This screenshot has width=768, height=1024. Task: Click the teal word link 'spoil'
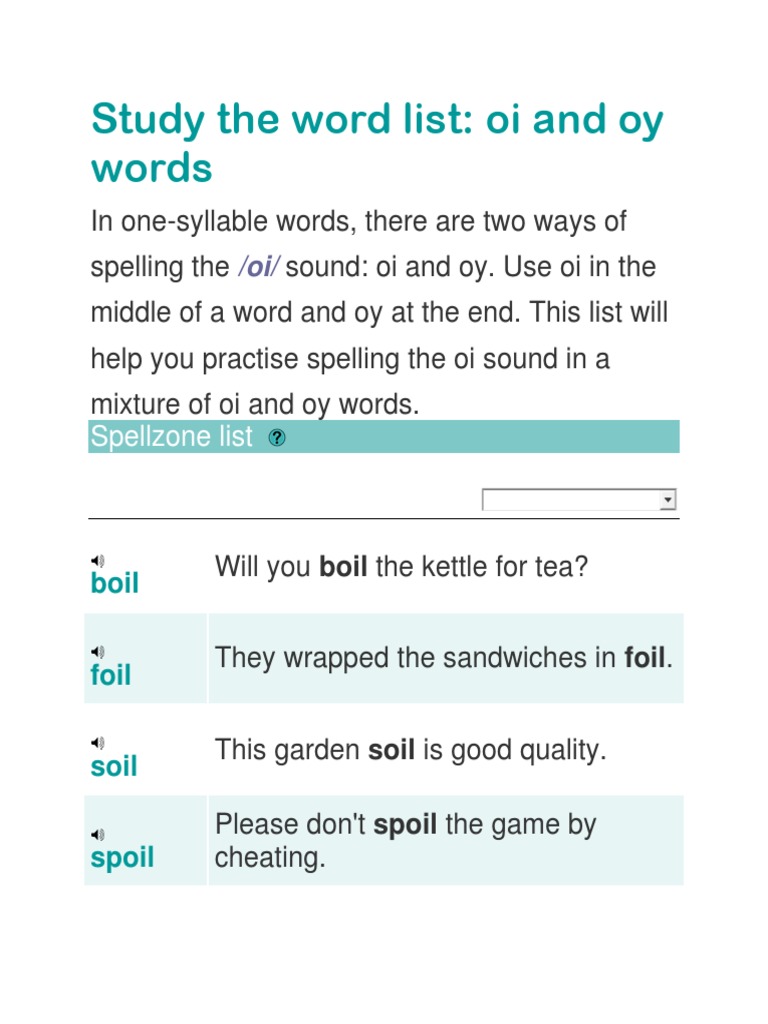pos(122,859)
